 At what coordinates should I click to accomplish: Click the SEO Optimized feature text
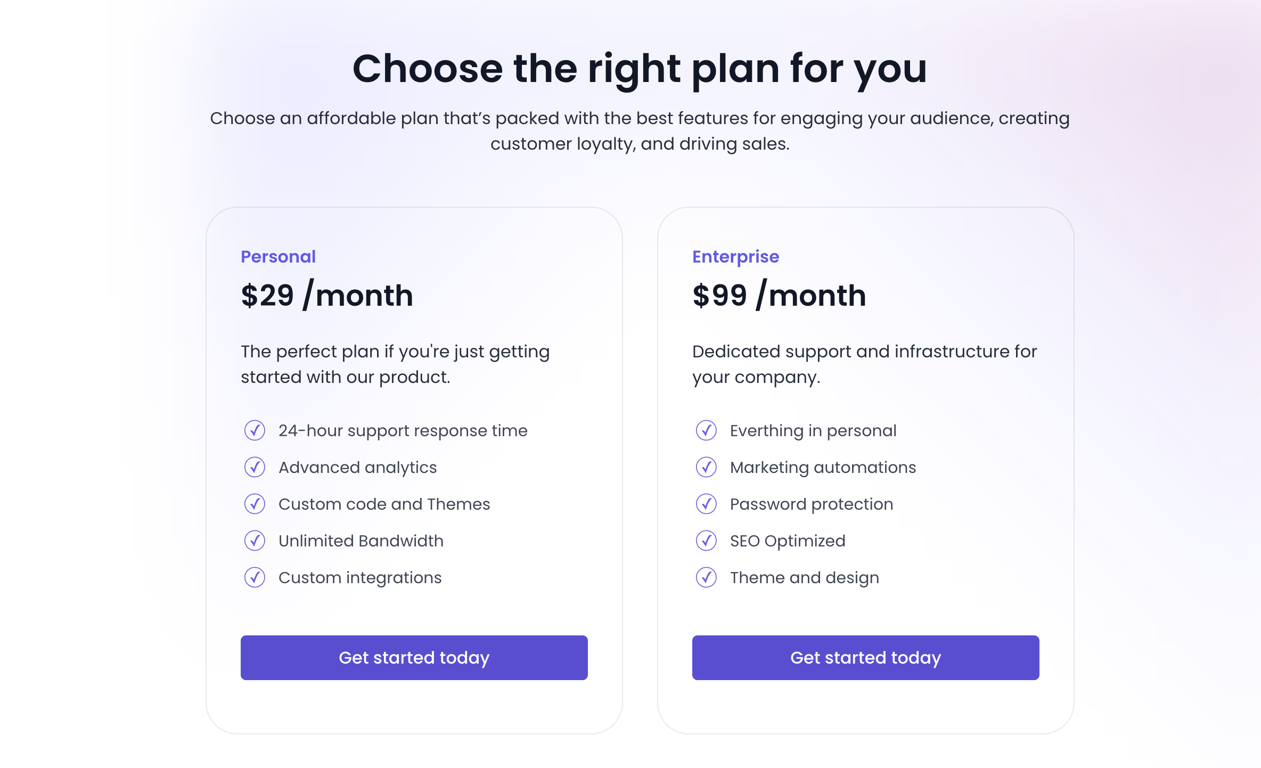[788, 541]
